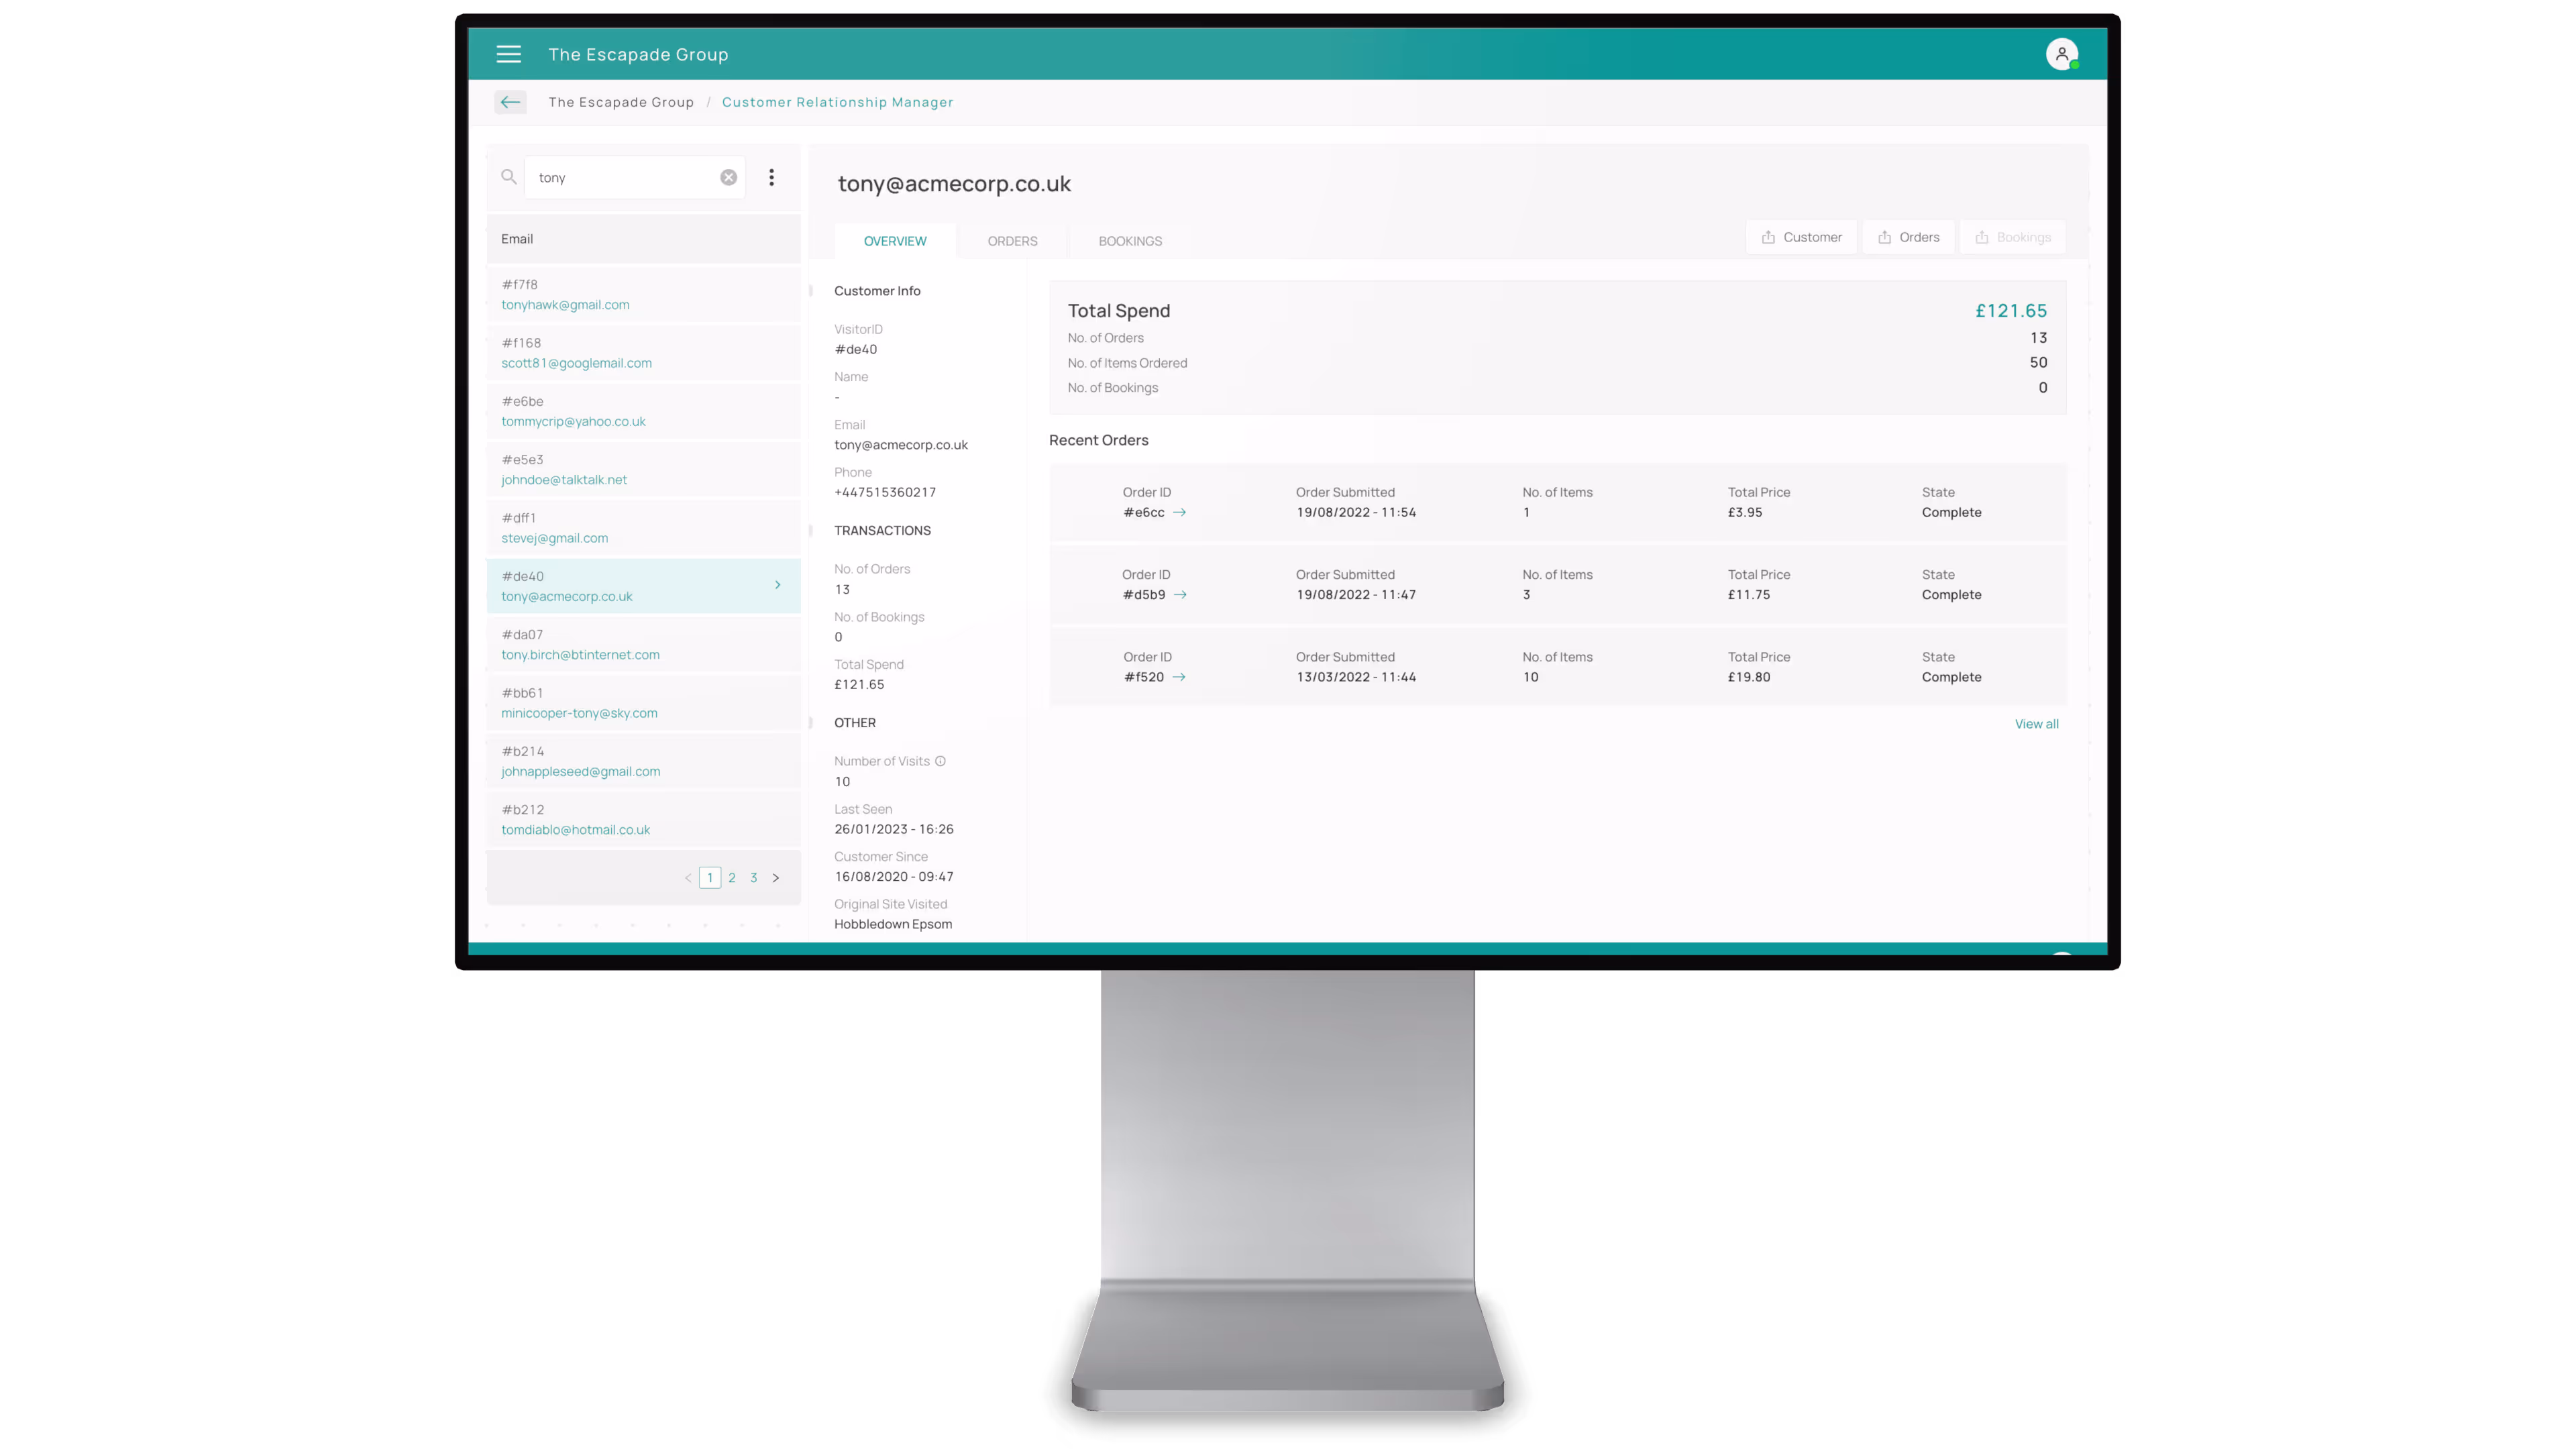Click the info icon beside Number of Visits
This screenshot has width=2576, height=1449.
point(940,761)
